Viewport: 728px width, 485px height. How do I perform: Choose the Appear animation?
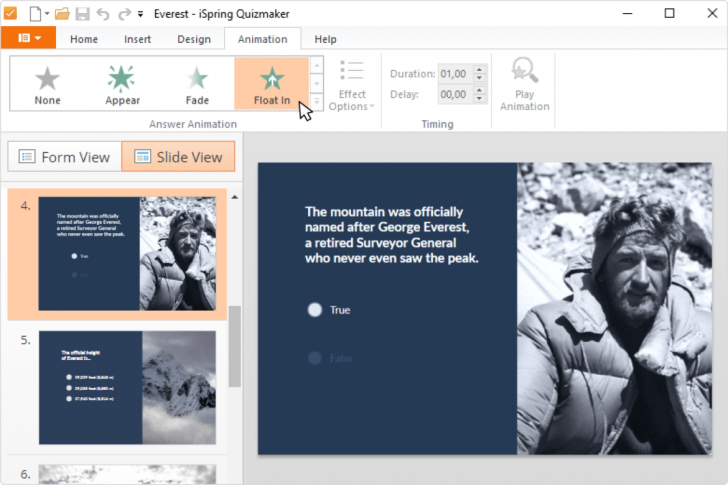(x=122, y=84)
